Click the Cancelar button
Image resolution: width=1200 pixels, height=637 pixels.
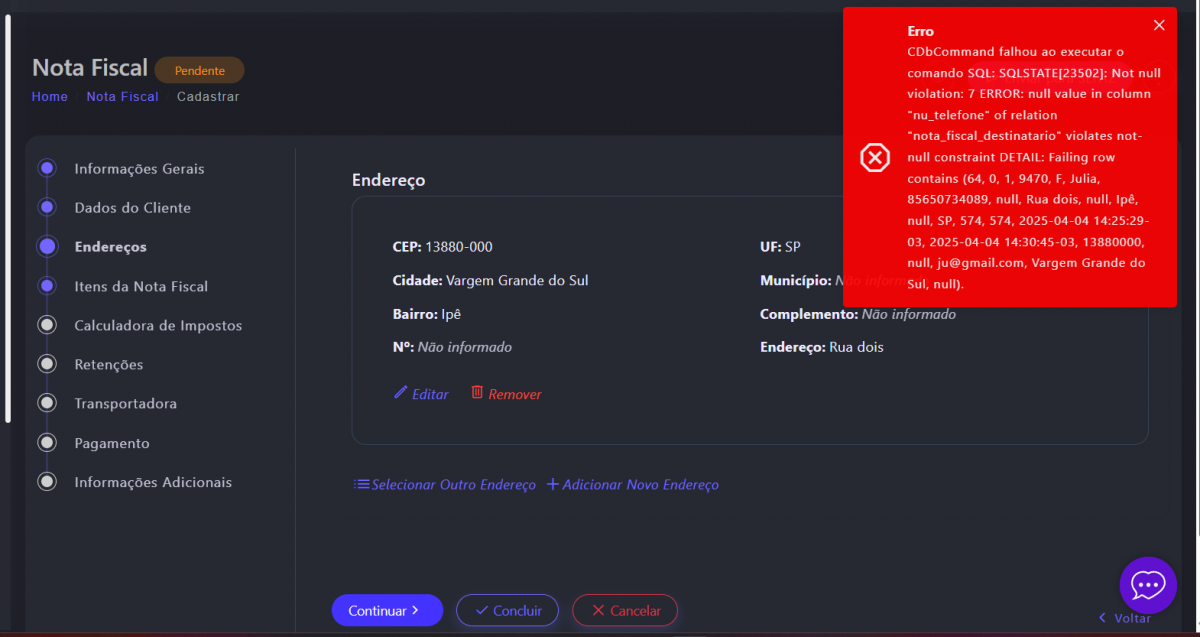pyautogui.click(x=624, y=610)
